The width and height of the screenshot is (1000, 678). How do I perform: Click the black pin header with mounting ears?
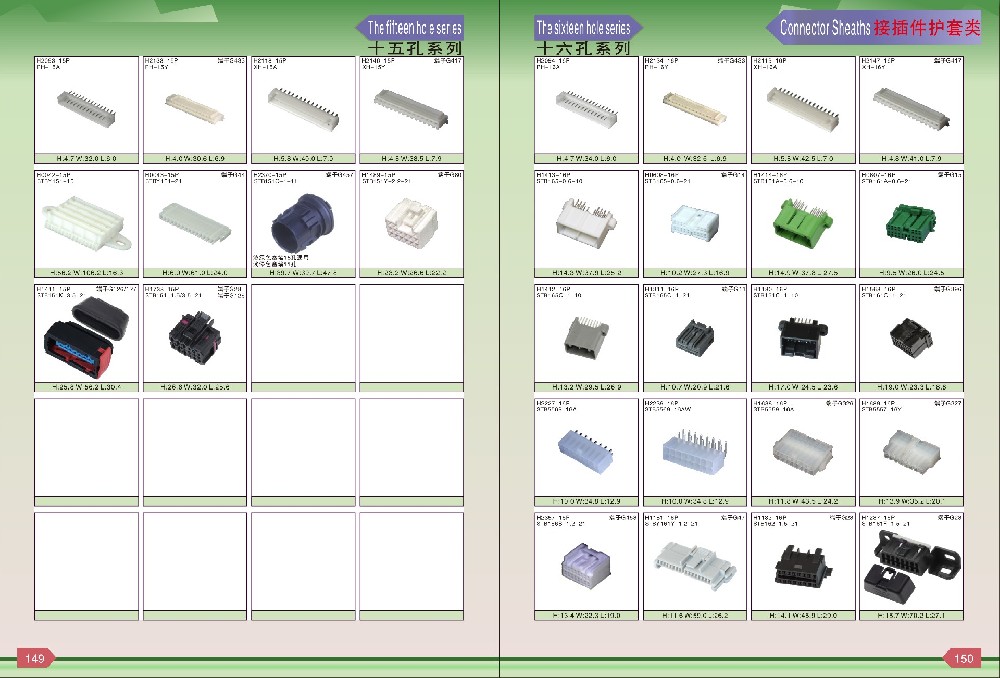tap(802, 336)
